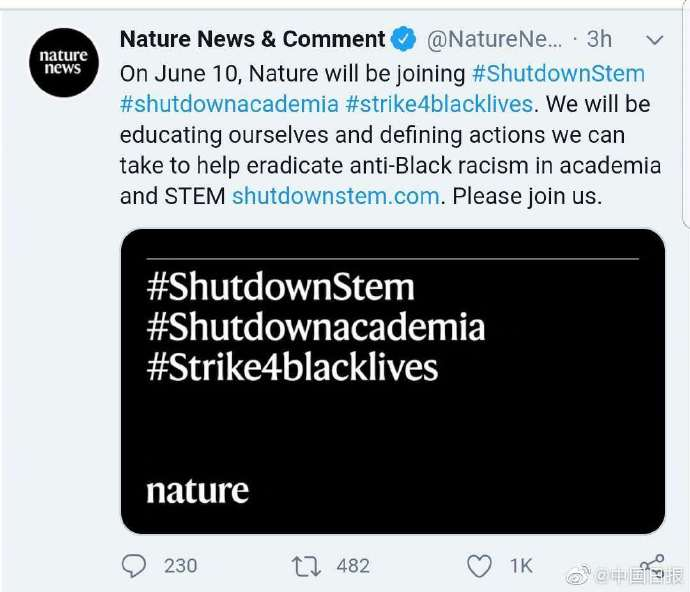Viewport: 690px width, 592px height.
Task: Click the 1K likes count
Action: pos(521,566)
